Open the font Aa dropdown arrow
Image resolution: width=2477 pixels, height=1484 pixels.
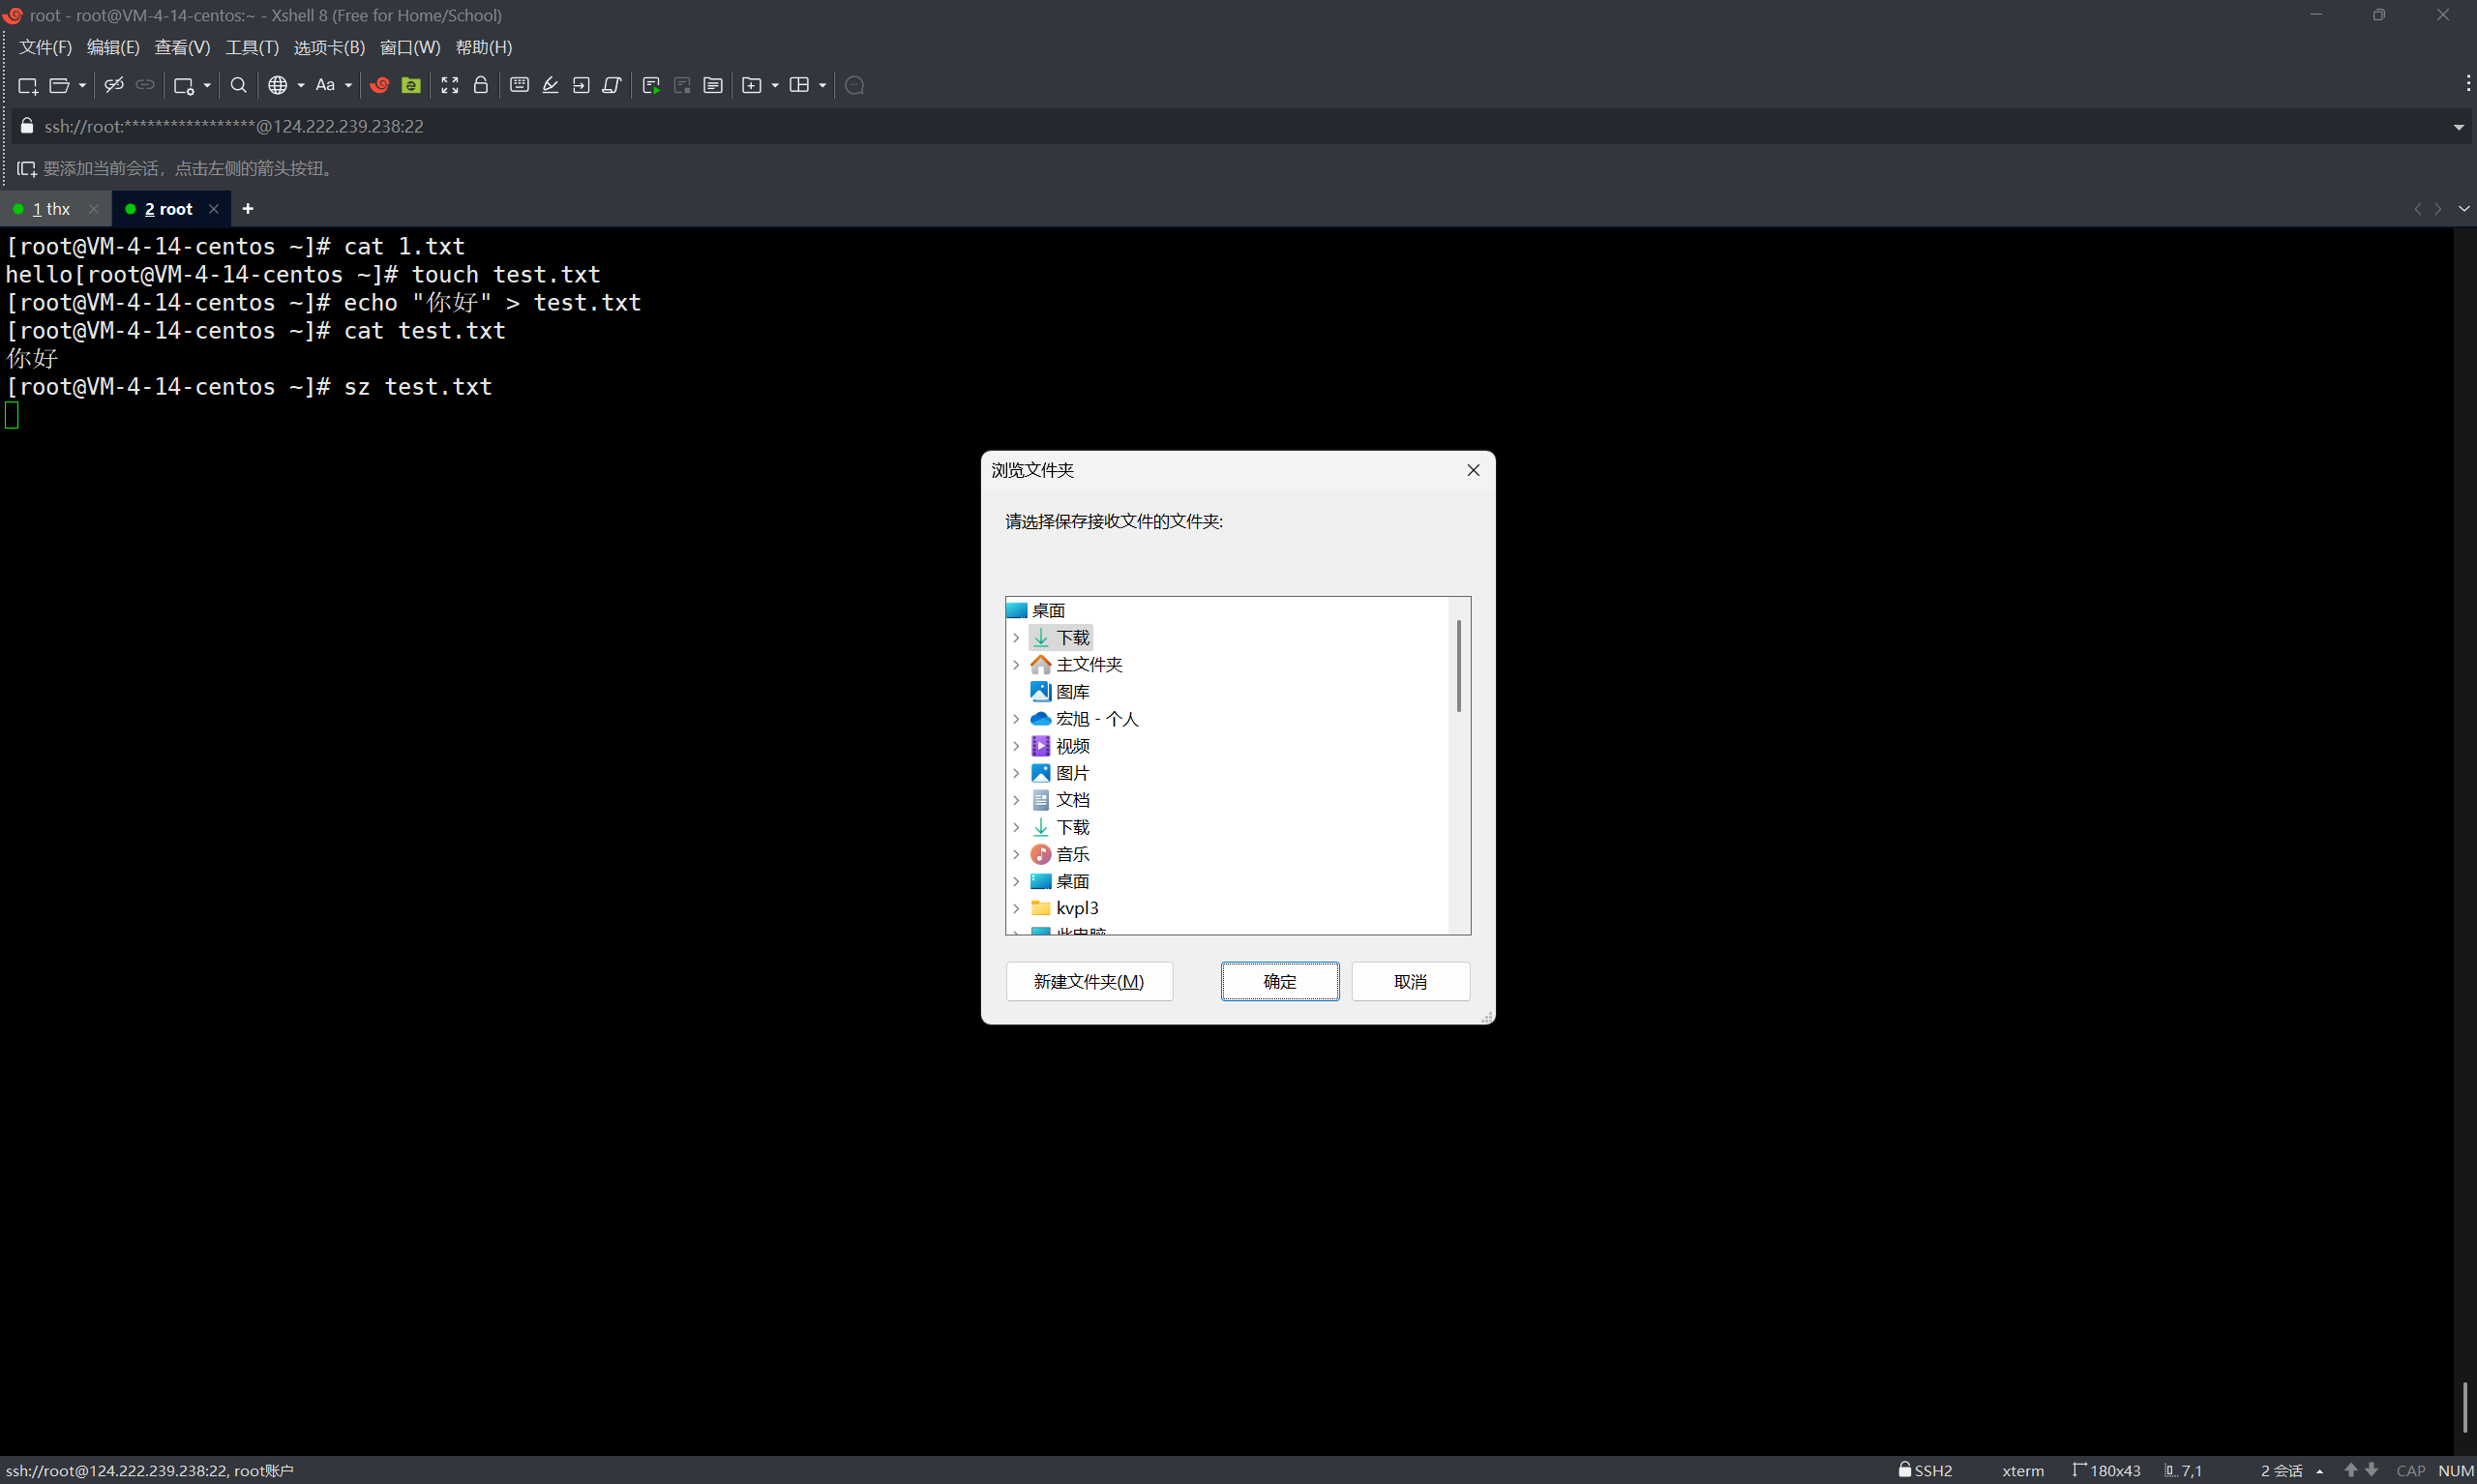[x=348, y=86]
